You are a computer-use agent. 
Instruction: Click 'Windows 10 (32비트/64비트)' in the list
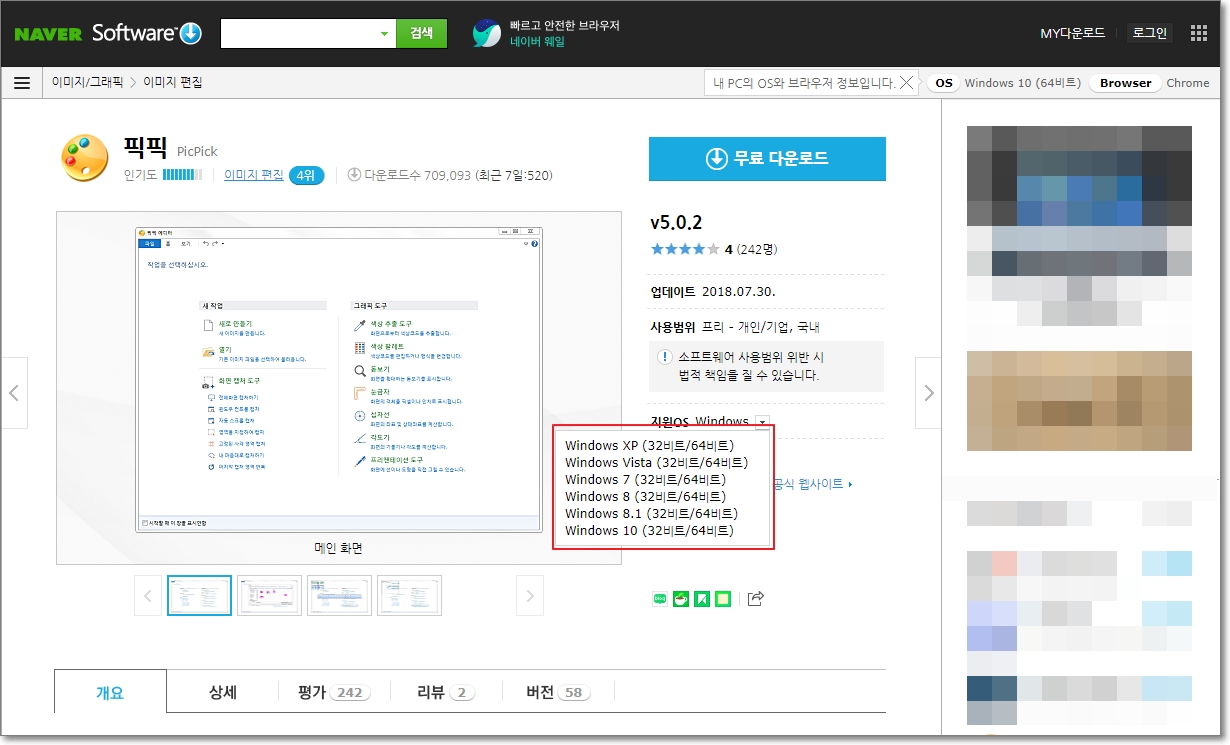click(x=650, y=530)
